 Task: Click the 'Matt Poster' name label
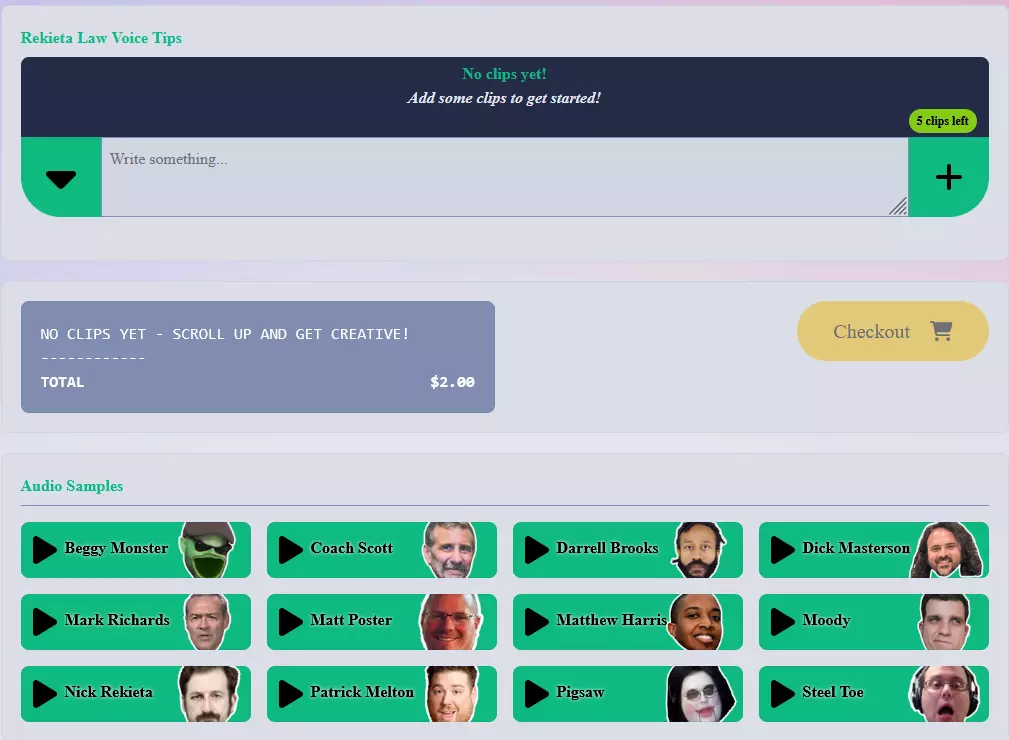coord(351,620)
